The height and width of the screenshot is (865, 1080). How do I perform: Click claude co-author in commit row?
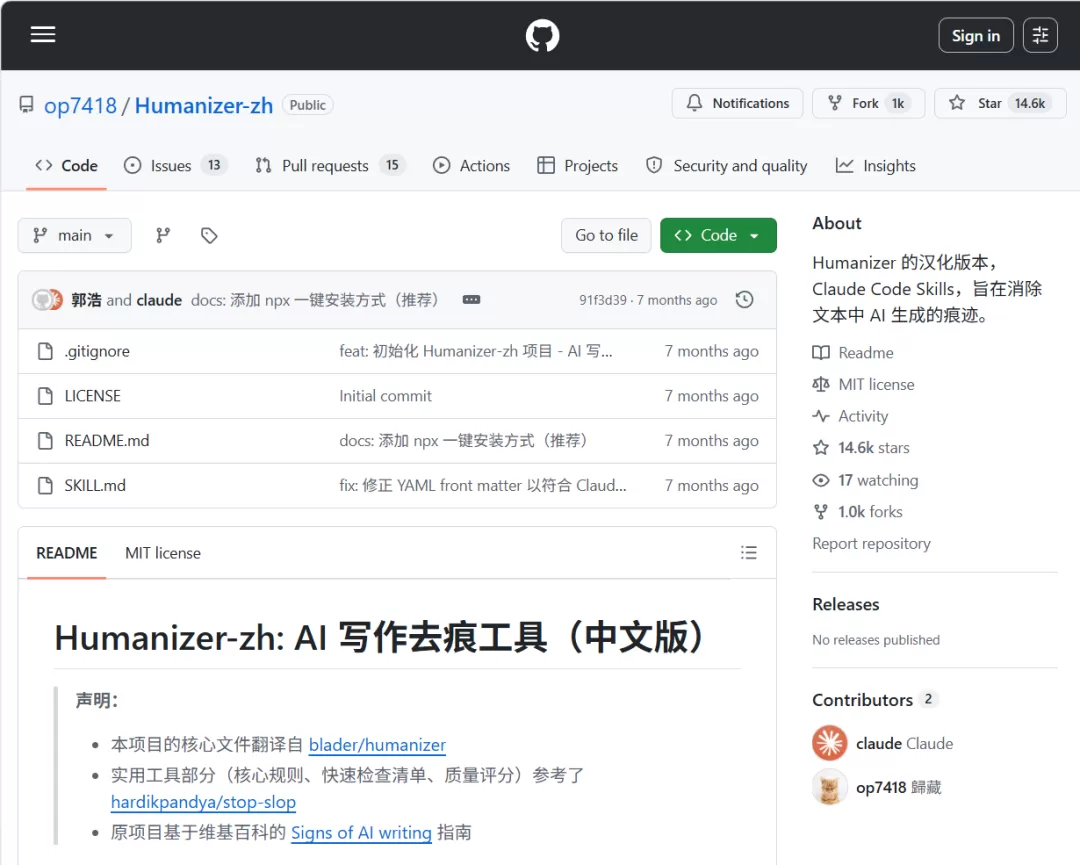pyautogui.click(x=159, y=300)
